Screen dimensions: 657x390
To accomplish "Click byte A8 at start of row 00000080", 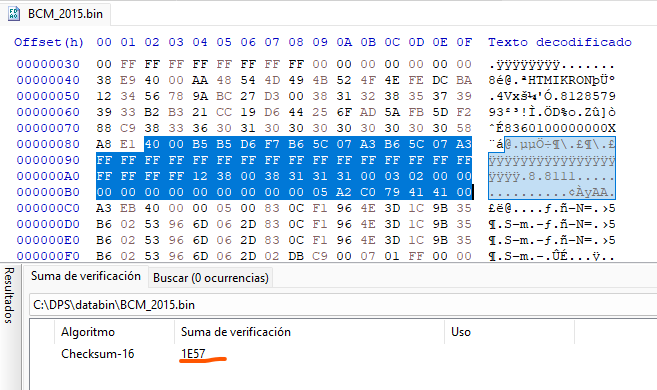I will (104, 144).
